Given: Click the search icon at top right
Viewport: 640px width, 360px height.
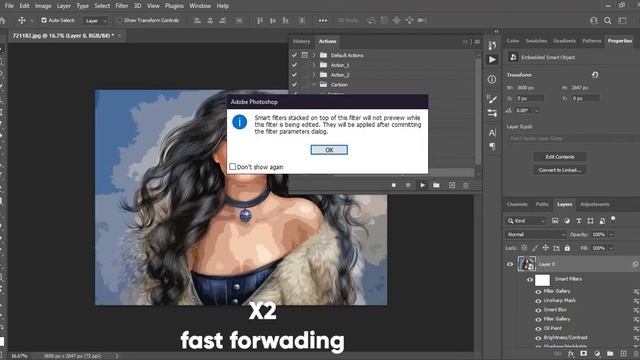Looking at the screenshot, I should pyautogui.click(x=607, y=20).
